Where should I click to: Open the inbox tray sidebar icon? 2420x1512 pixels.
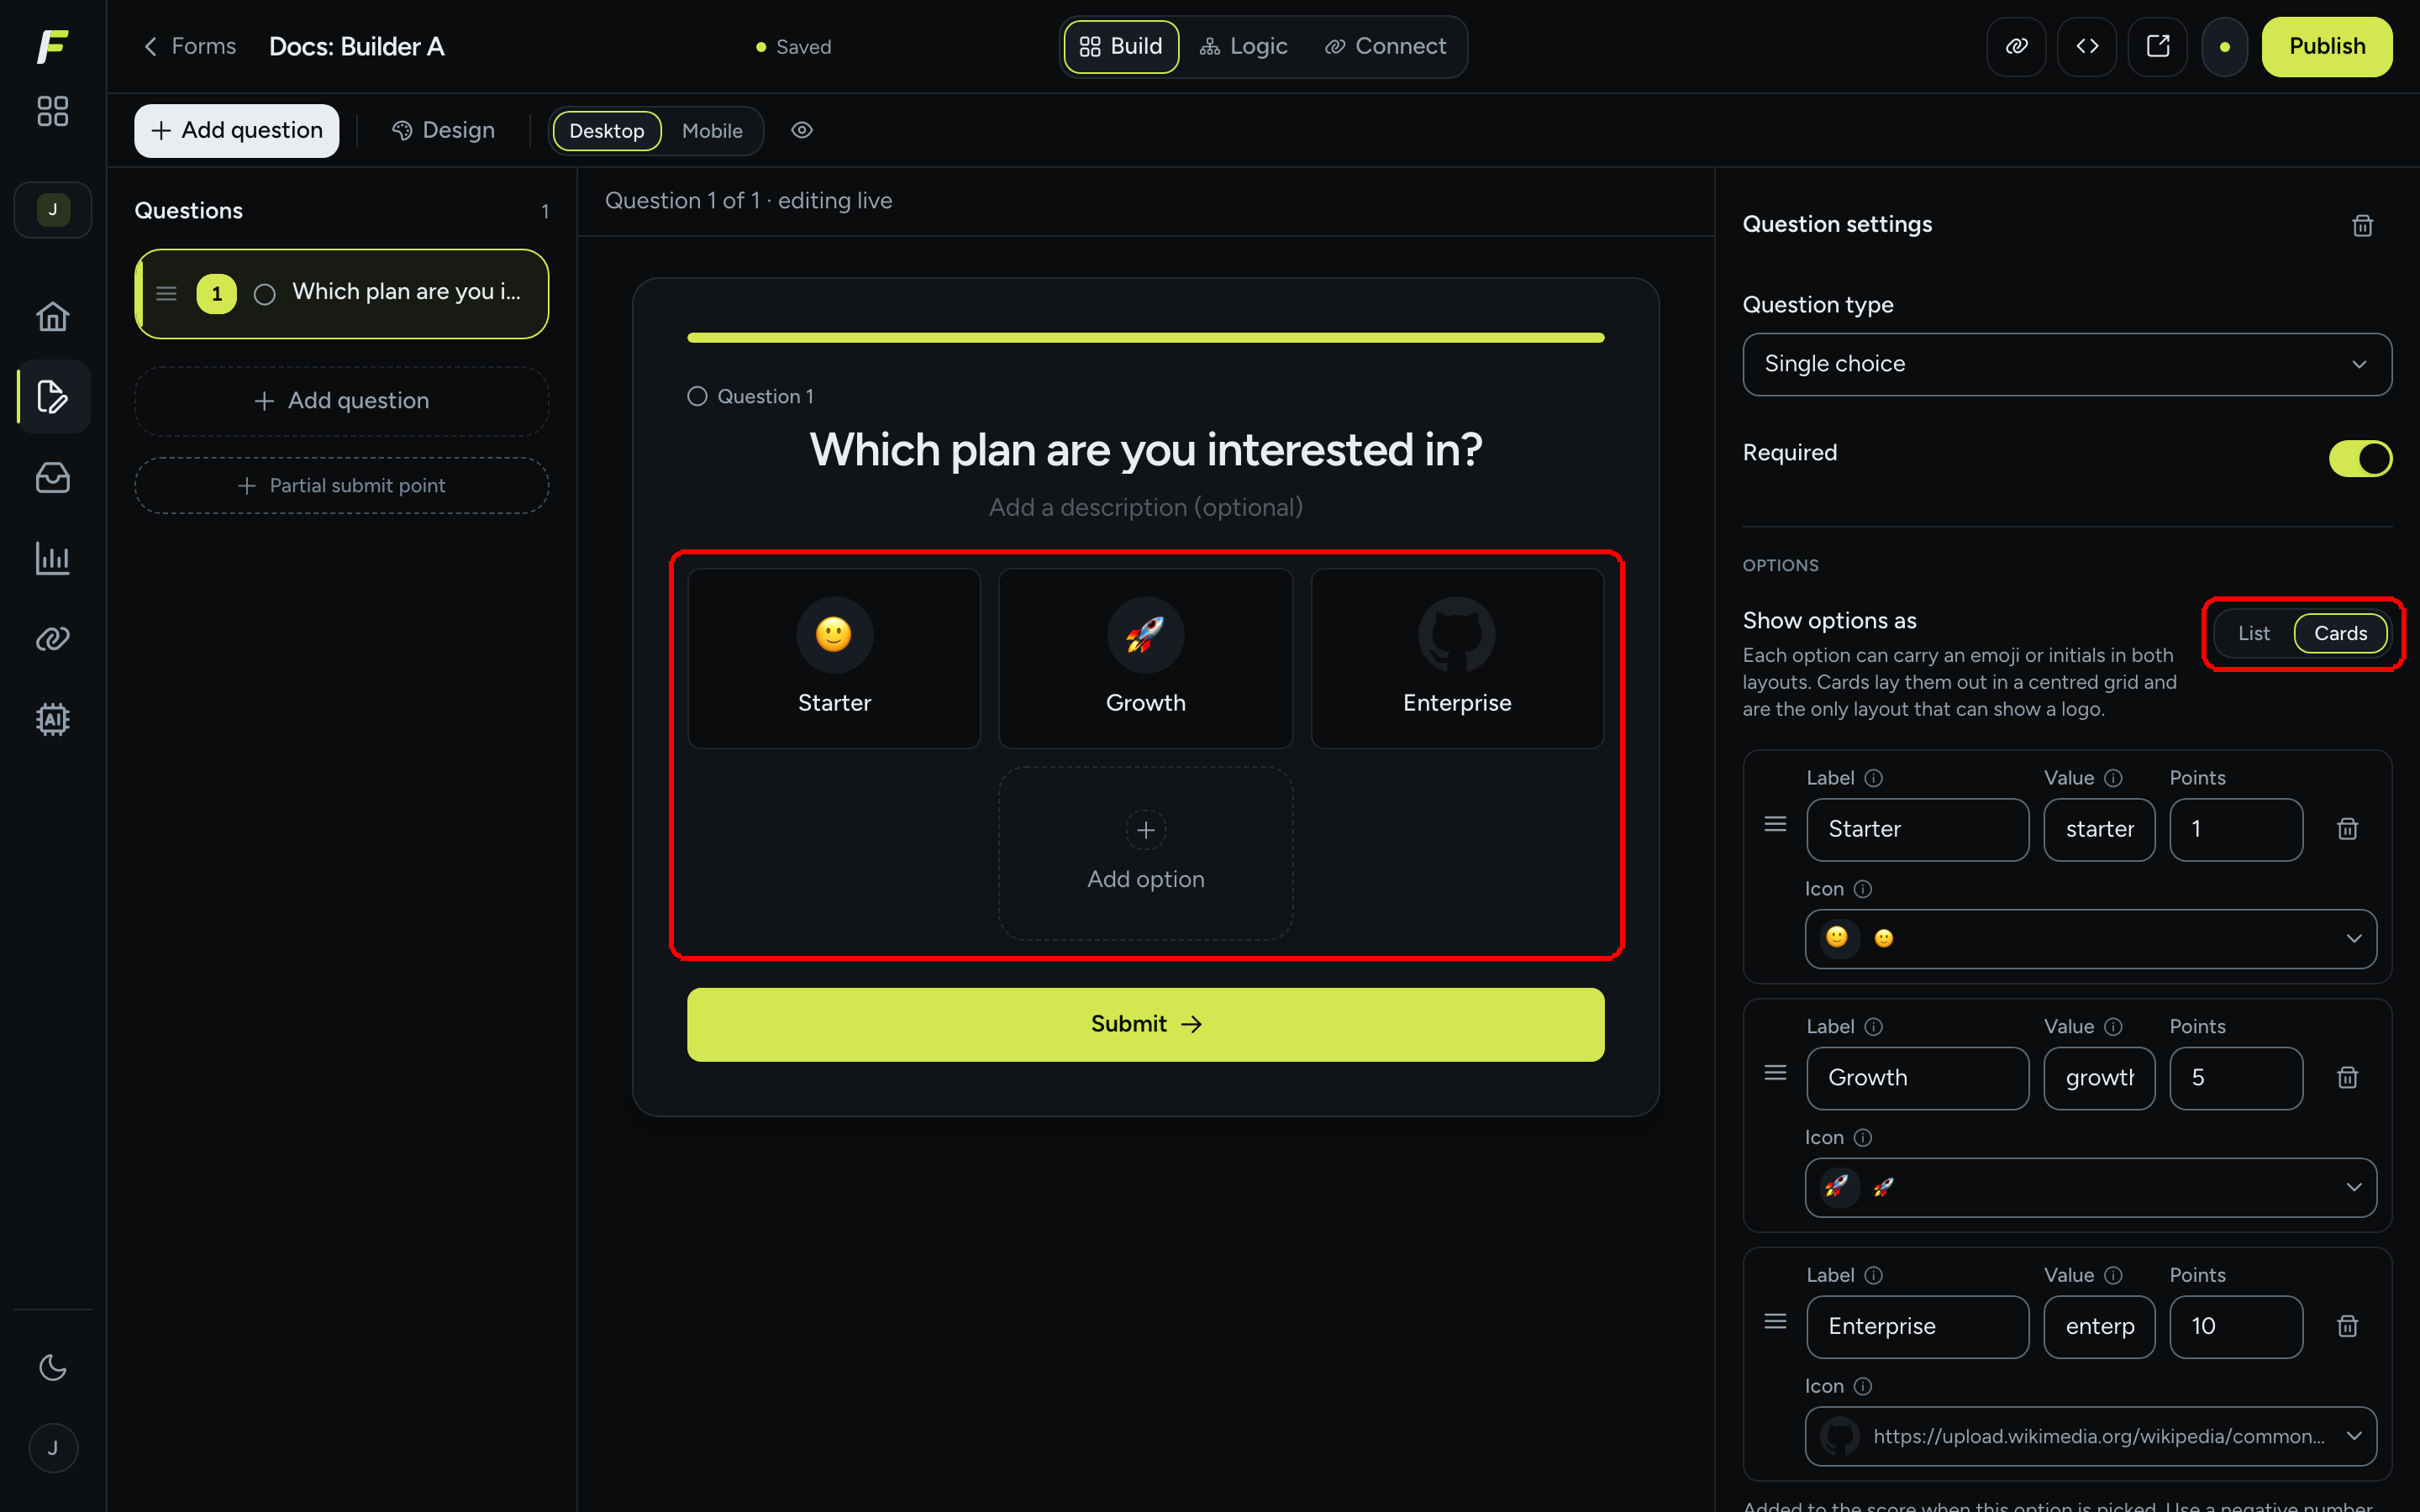click(x=52, y=477)
